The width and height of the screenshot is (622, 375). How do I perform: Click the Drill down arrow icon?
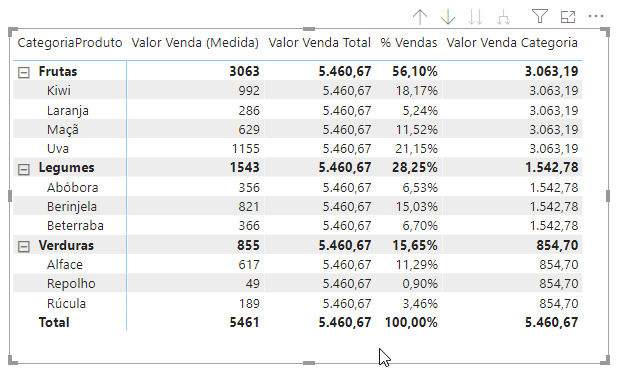448,17
